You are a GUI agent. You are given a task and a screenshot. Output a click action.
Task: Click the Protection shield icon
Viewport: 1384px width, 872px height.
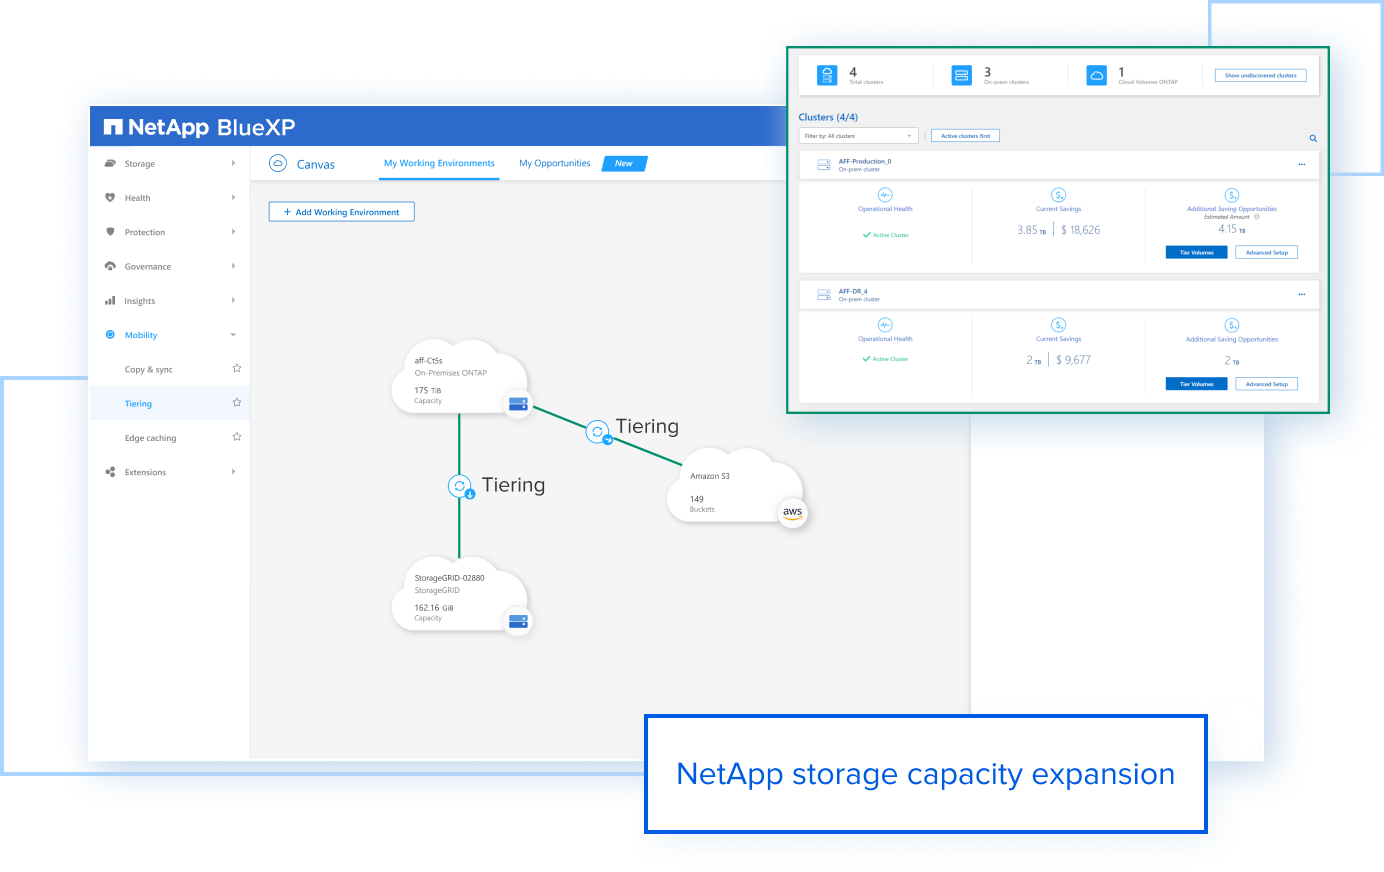(x=111, y=231)
